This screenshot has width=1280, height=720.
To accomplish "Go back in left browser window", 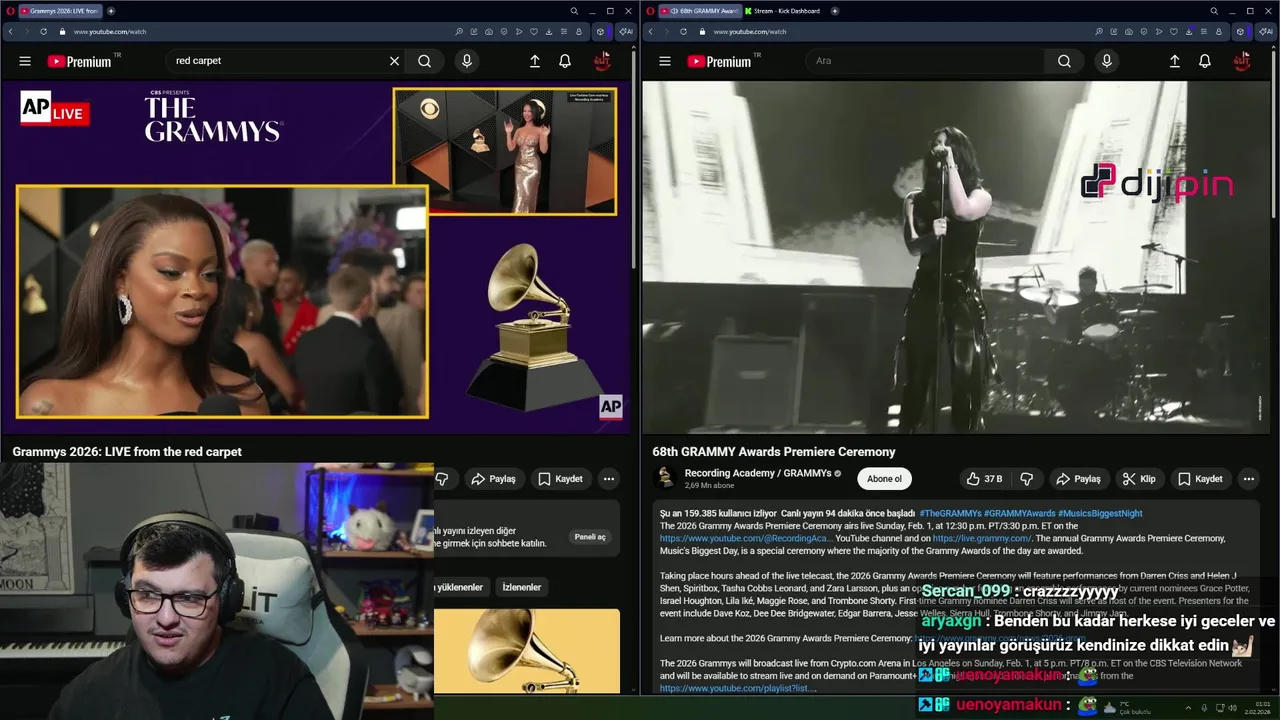I will tap(11, 31).
